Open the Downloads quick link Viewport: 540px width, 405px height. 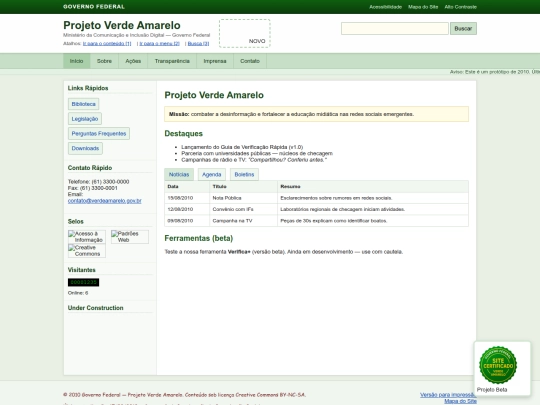pos(85,148)
